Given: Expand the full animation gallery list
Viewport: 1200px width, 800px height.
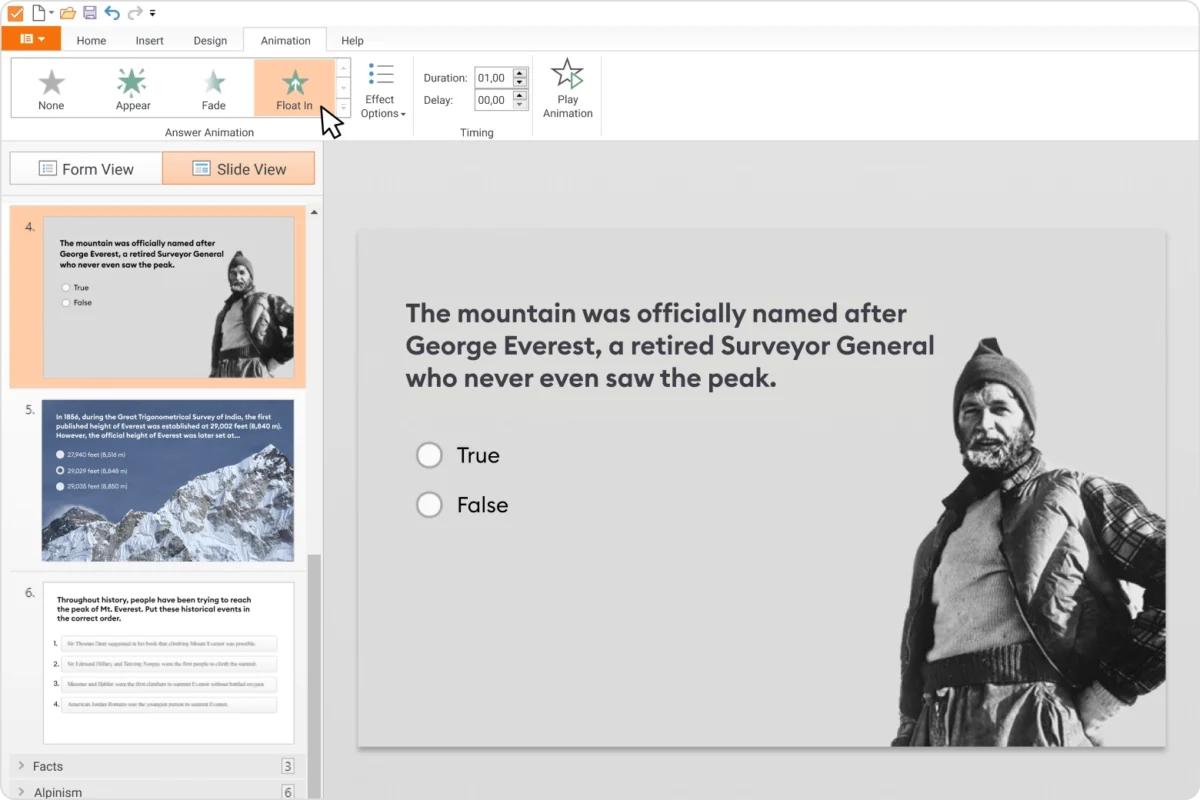Looking at the screenshot, I should 343,107.
